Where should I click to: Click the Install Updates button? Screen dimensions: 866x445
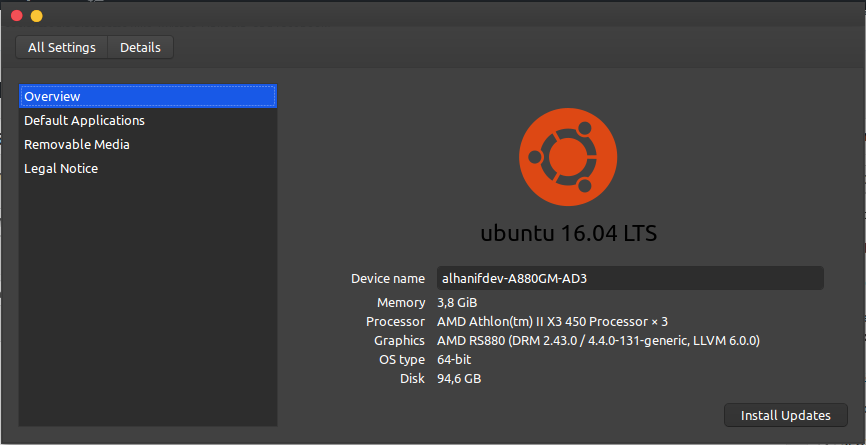[x=785, y=415]
